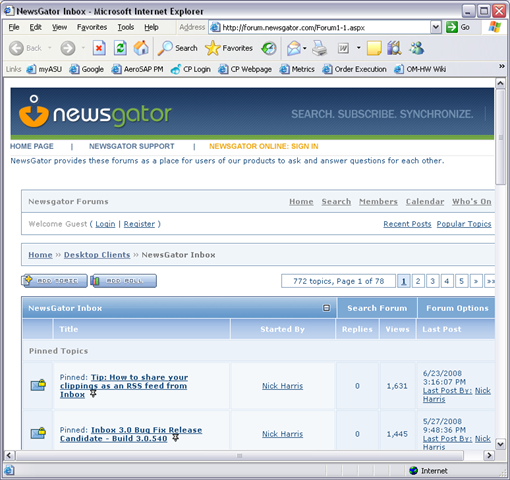Click the Add Topic button
The height and width of the screenshot is (480, 510).
point(54,281)
